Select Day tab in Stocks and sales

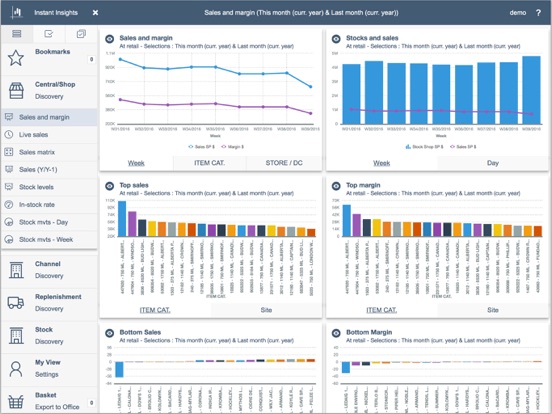pos(493,163)
